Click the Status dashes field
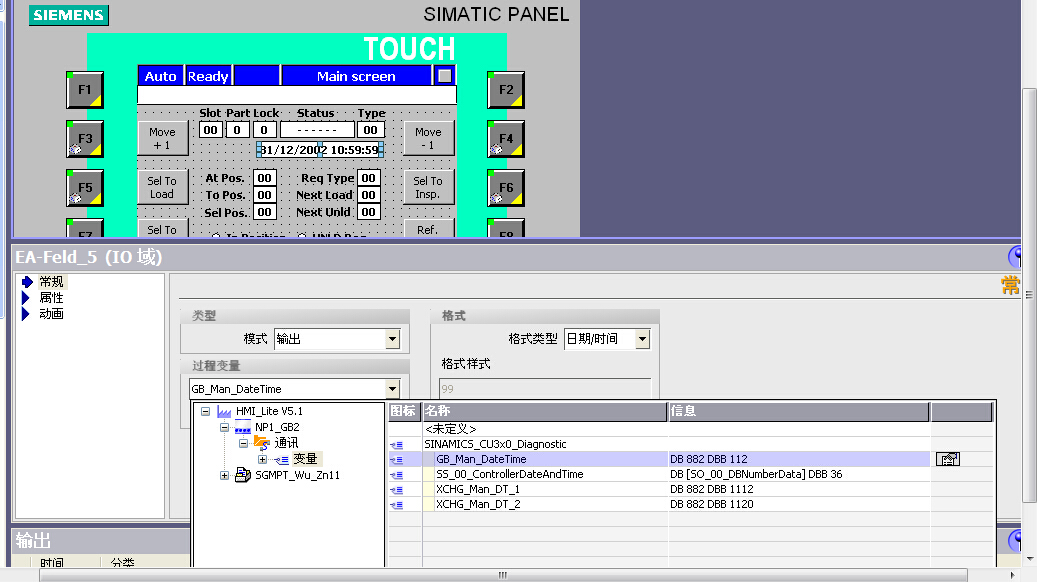 317,130
